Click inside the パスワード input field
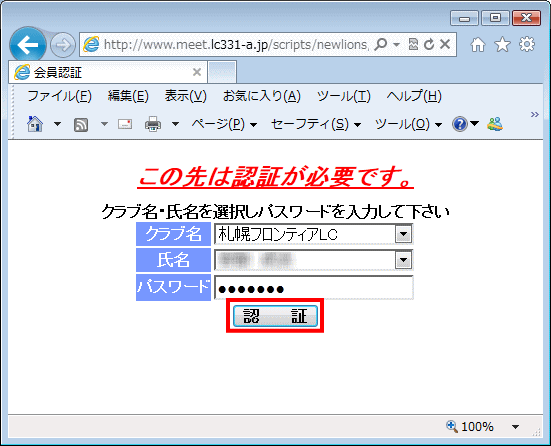The image size is (551, 446). click(313, 288)
